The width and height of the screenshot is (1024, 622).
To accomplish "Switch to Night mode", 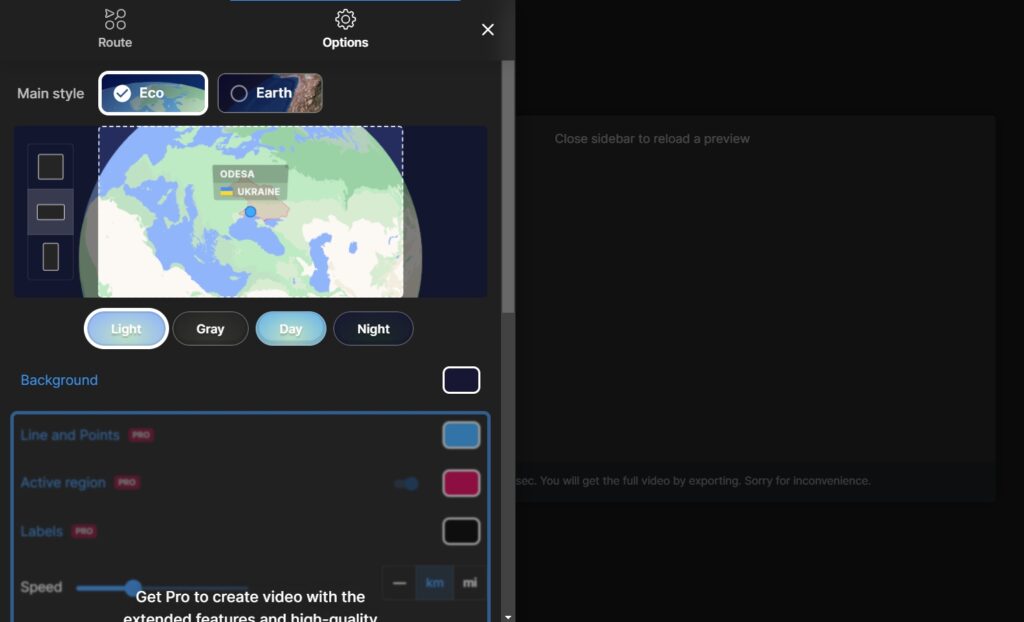I will [373, 329].
